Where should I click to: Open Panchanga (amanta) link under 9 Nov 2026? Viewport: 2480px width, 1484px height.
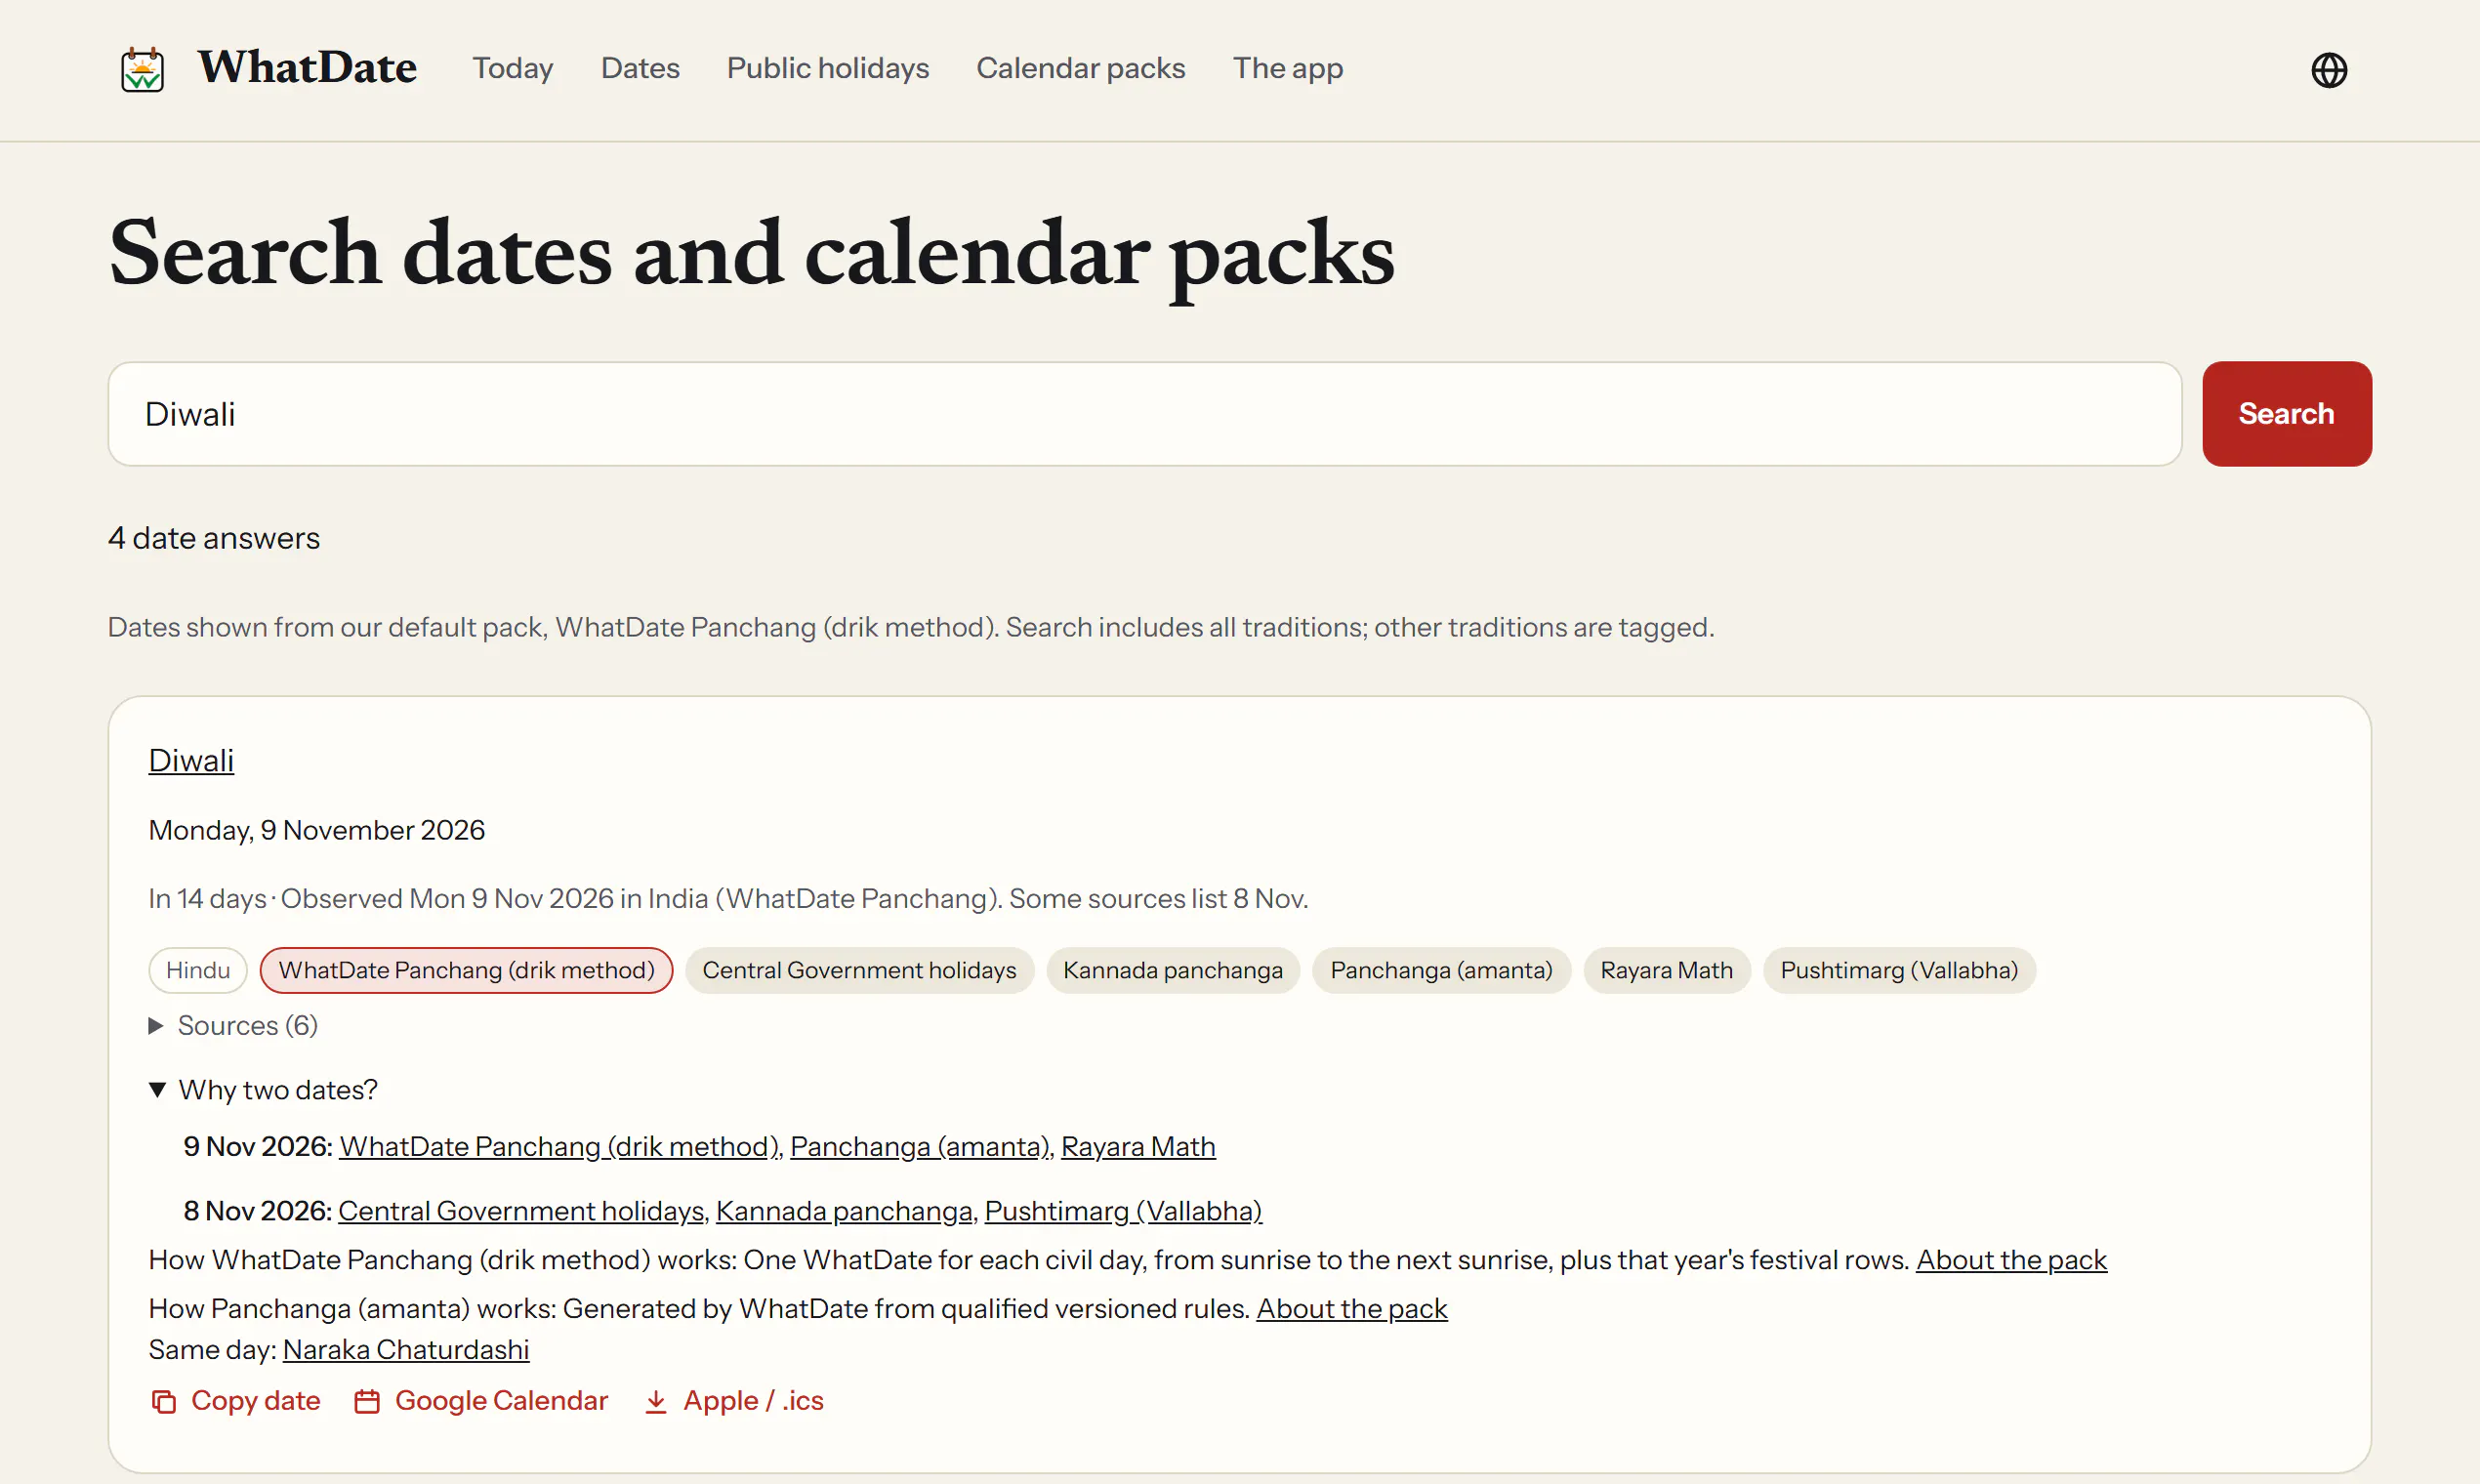click(x=919, y=1146)
